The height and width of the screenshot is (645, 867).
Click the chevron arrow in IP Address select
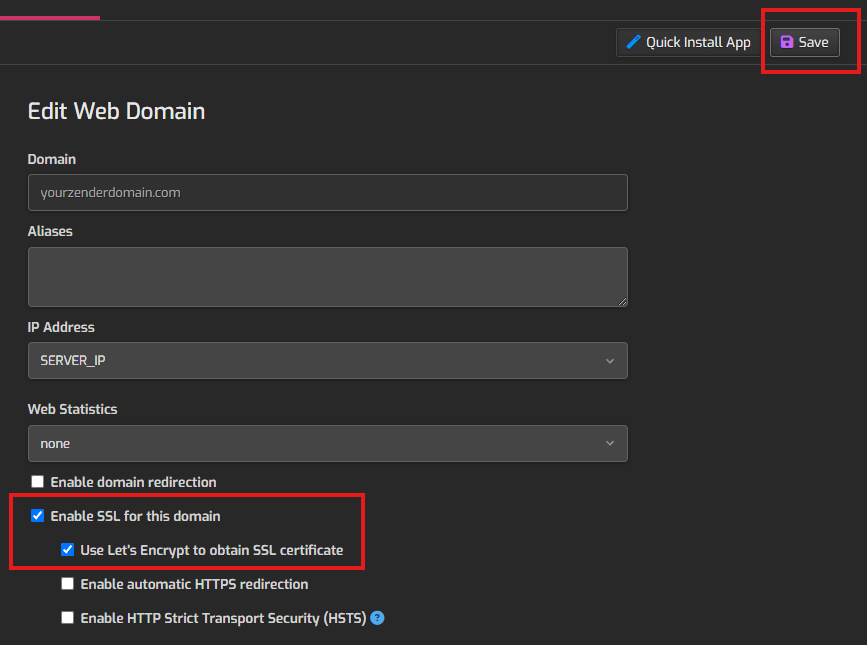[x=609, y=361]
